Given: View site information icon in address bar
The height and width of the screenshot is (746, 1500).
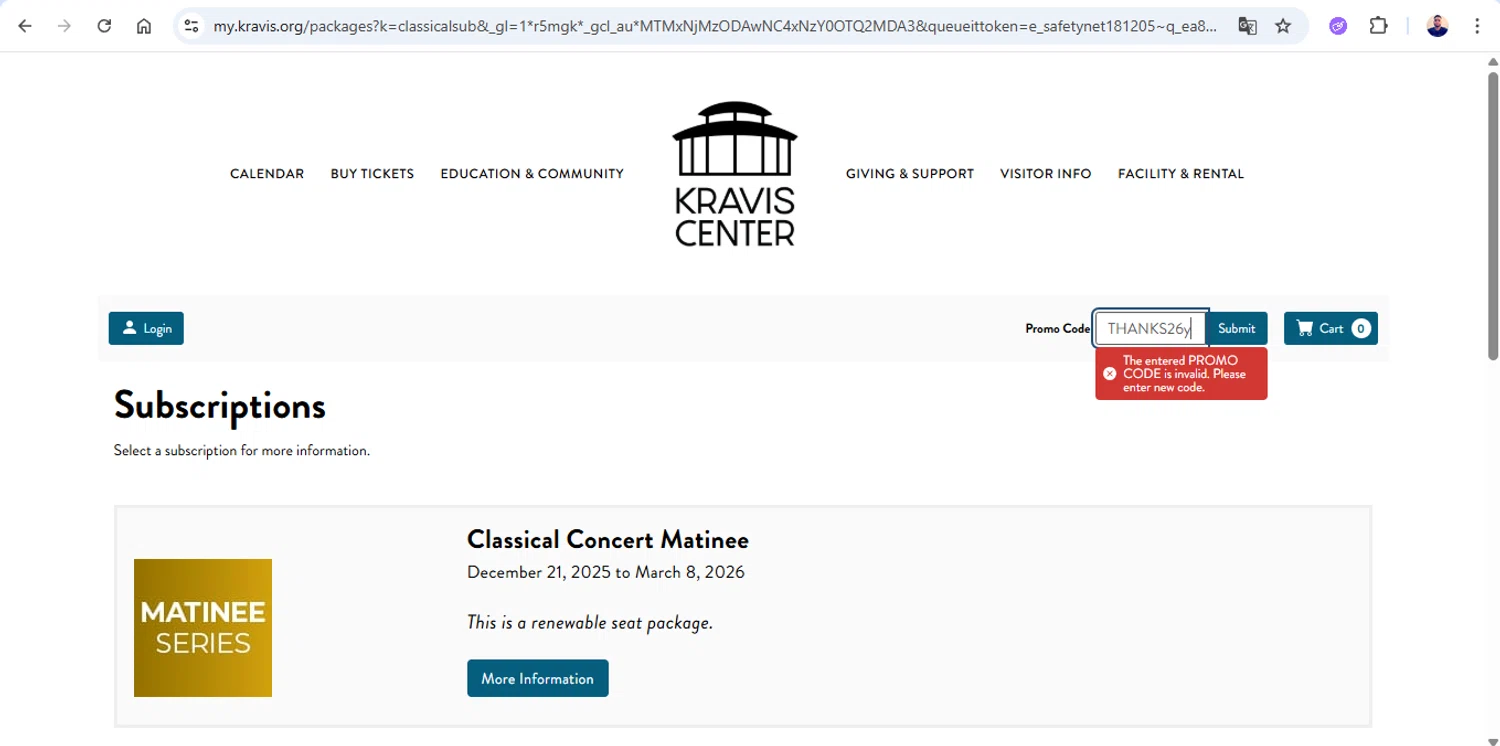Looking at the screenshot, I should [x=192, y=26].
